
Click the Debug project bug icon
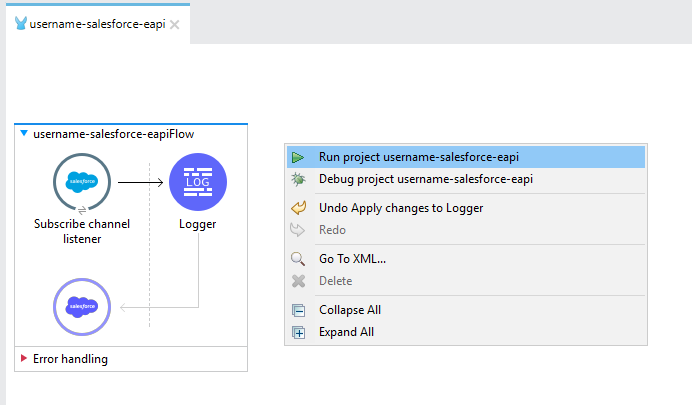click(x=297, y=179)
